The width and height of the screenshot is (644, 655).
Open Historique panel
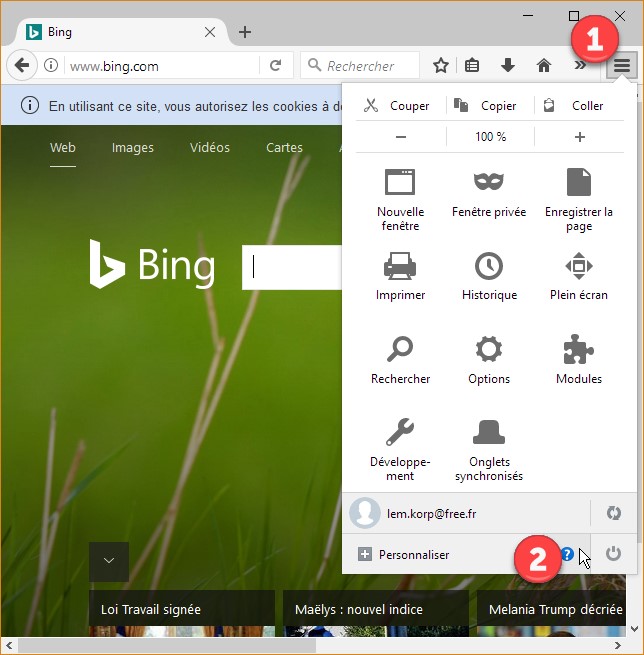(x=489, y=276)
